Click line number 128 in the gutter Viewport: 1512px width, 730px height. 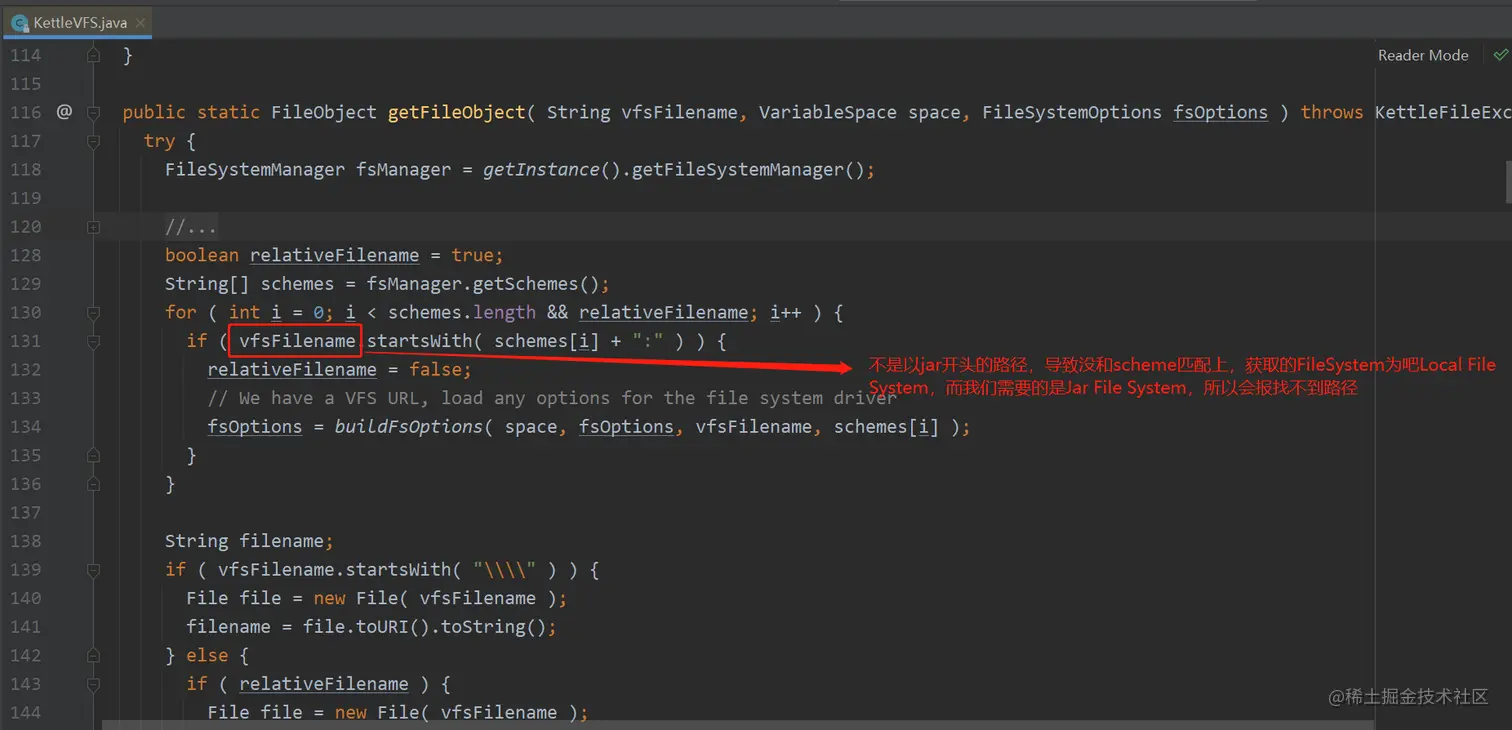(x=26, y=255)
